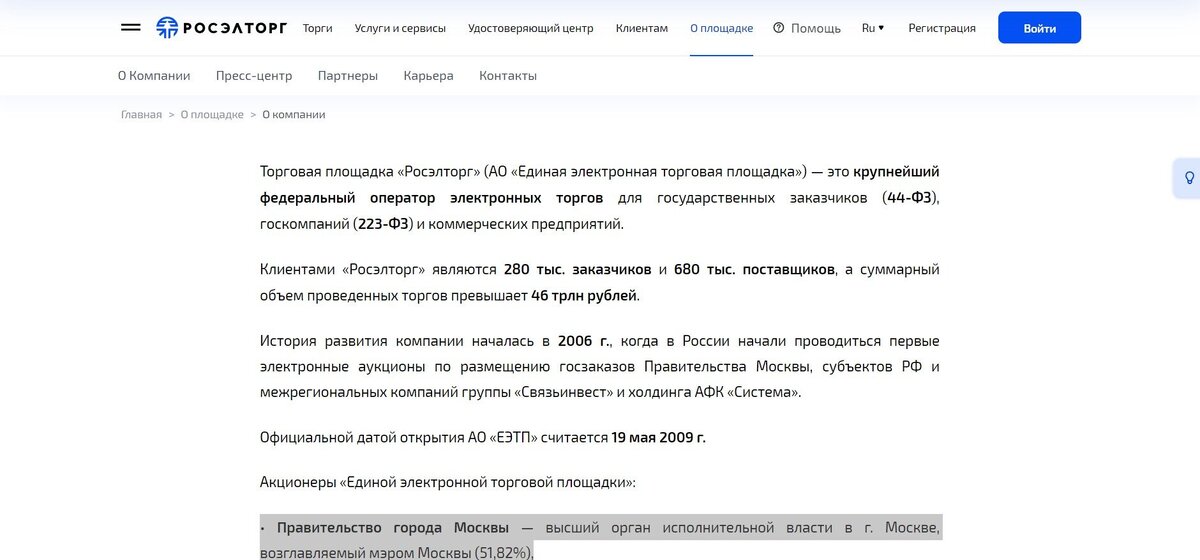
Task: Go to О площадке breadcrumb
Action: [212, 115]
